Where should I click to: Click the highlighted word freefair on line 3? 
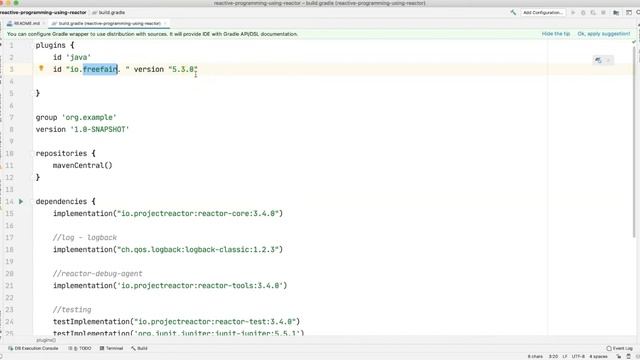point(100,69)
